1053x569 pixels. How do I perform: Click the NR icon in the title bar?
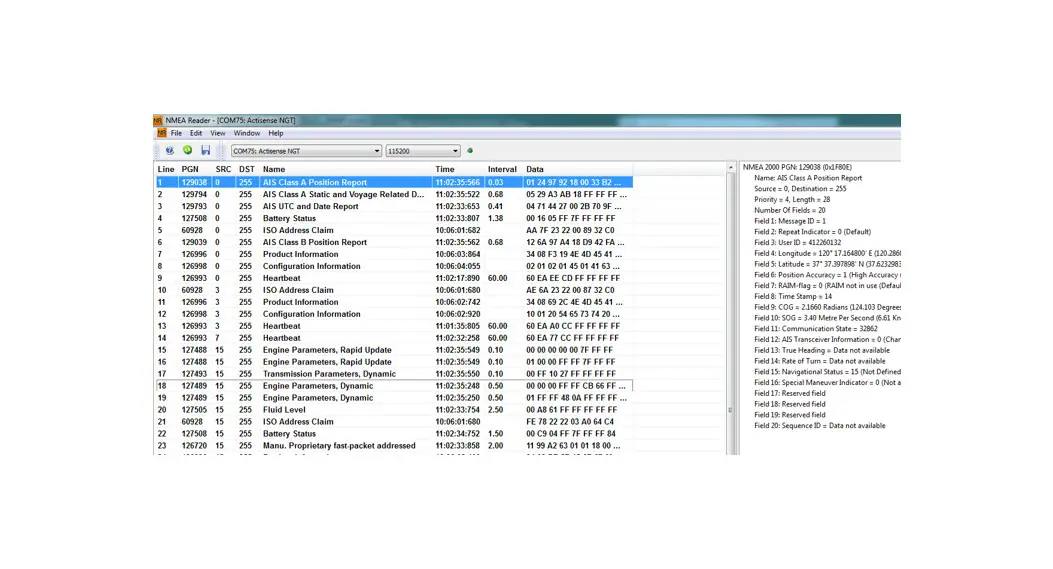[158, 120]
